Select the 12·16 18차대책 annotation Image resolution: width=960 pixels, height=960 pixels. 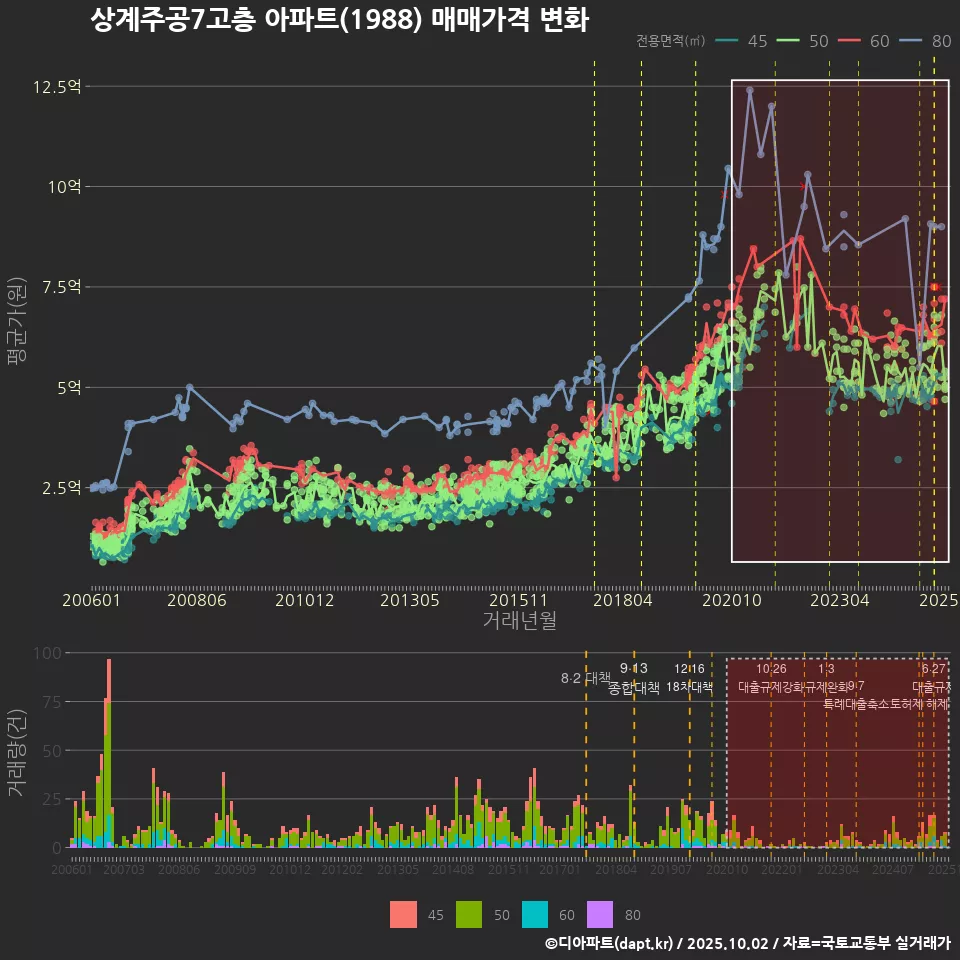click(689, 679)
